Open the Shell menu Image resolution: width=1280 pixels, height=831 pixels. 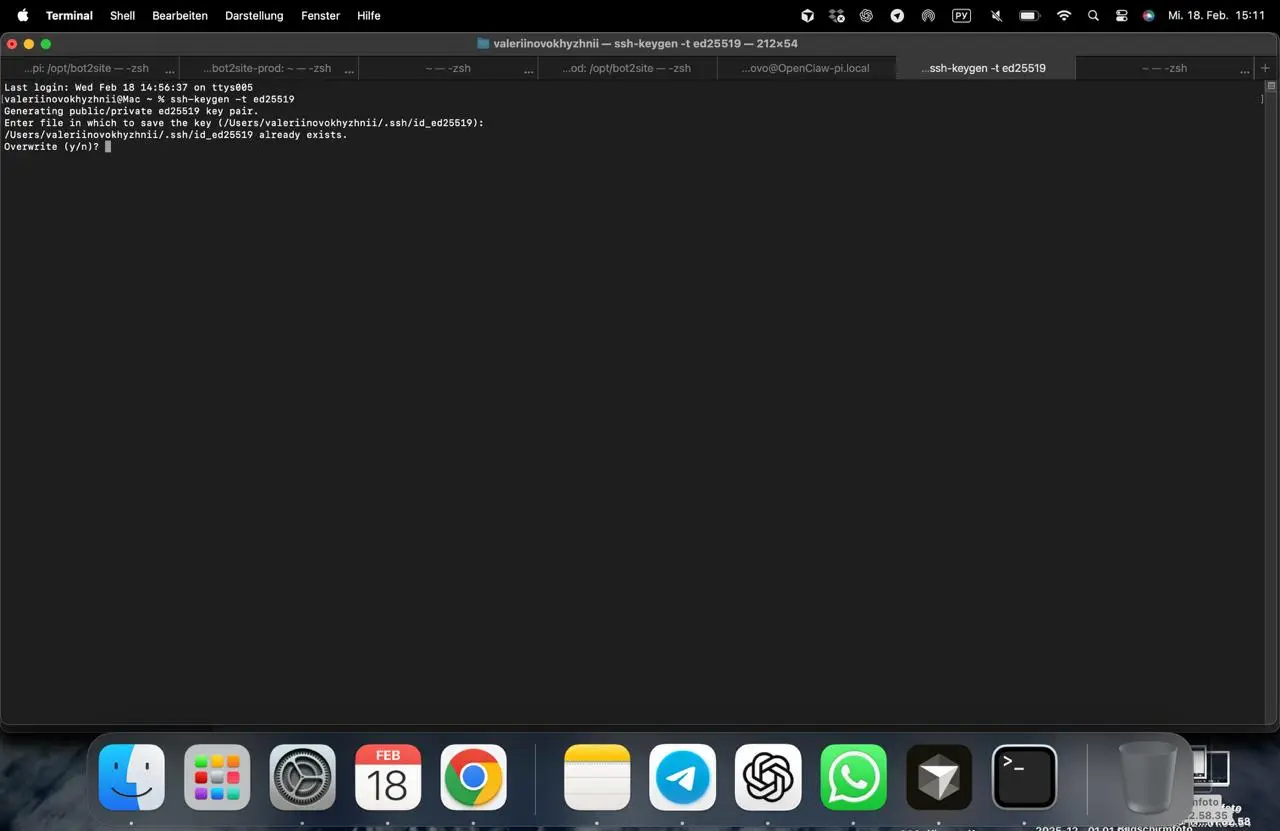coord(122,16)
